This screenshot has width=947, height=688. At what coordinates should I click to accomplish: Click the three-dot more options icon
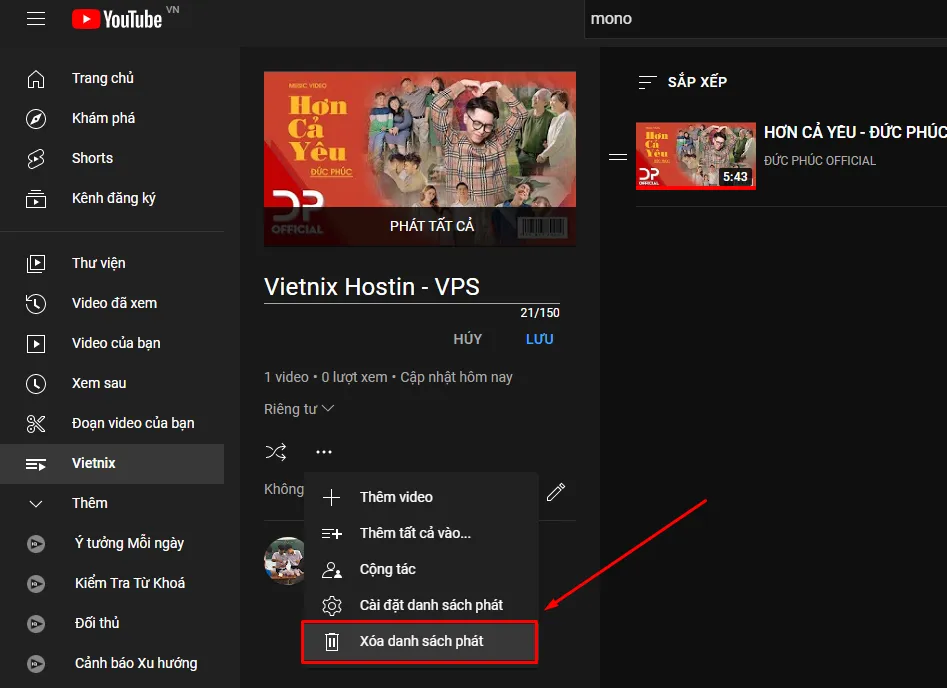[x=324, y=452]
